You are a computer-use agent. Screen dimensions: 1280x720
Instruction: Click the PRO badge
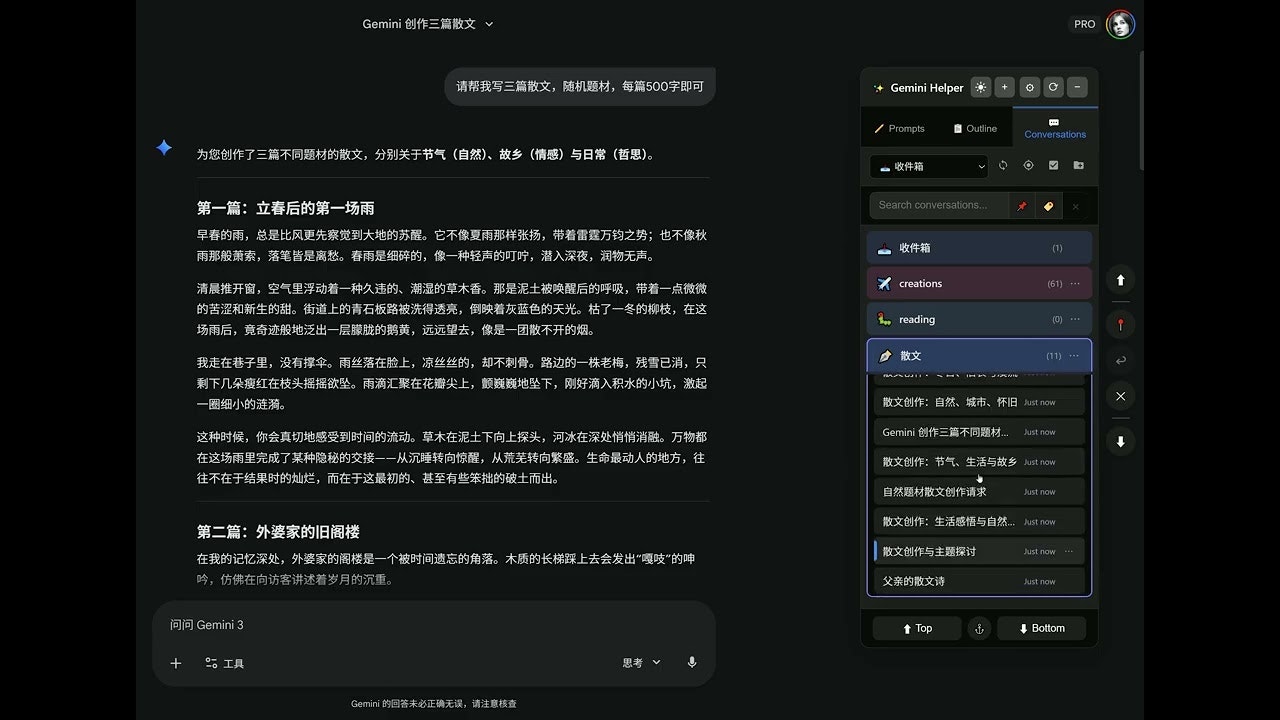pos(1085,24)
